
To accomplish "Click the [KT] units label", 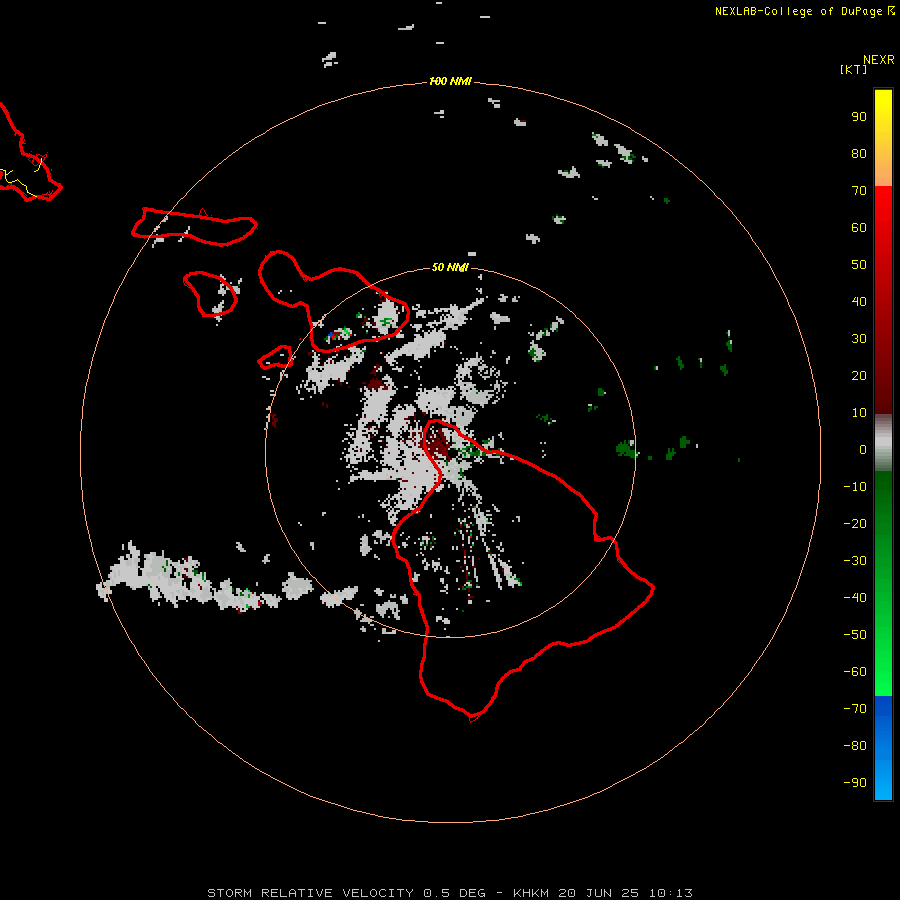I will (853, 69).
